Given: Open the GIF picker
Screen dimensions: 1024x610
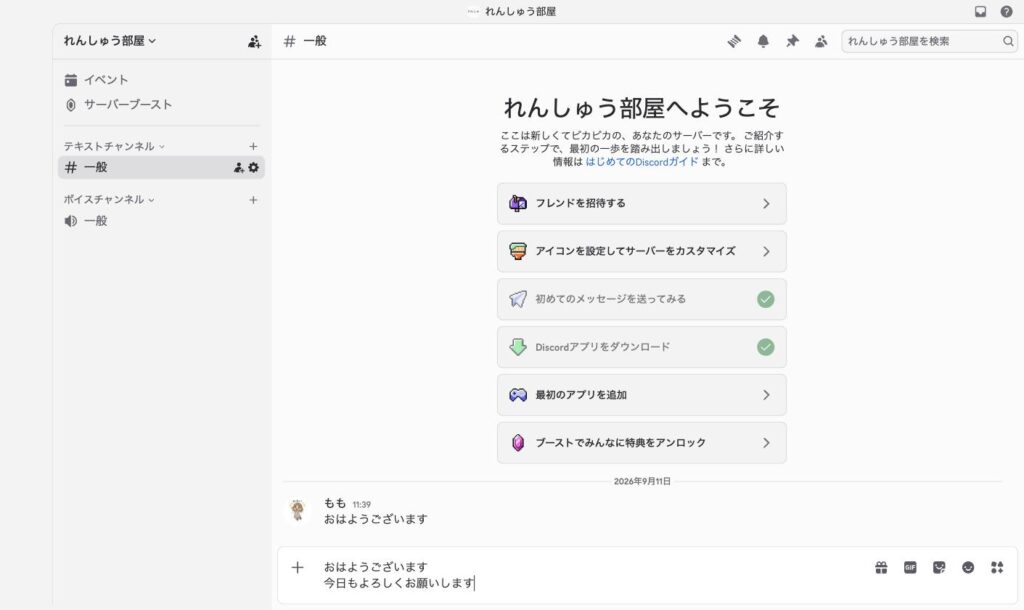Looking at the screenshot, I should [x=910, y=568].
